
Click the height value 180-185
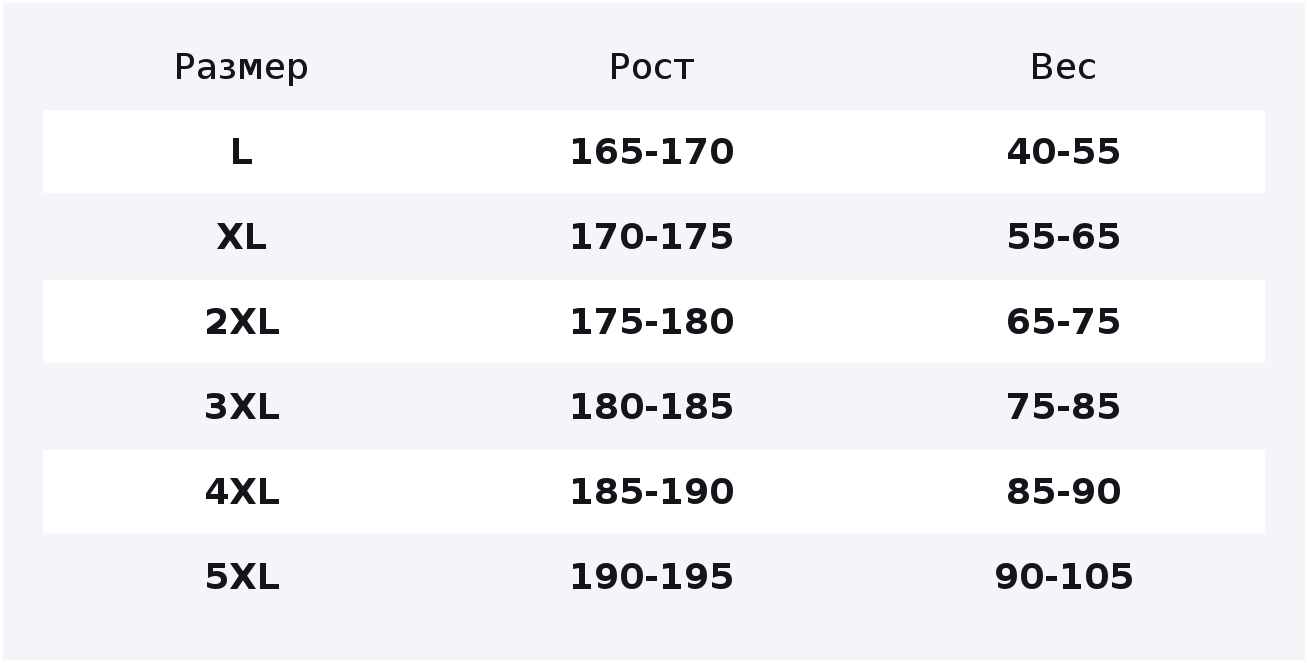[651, 407]
